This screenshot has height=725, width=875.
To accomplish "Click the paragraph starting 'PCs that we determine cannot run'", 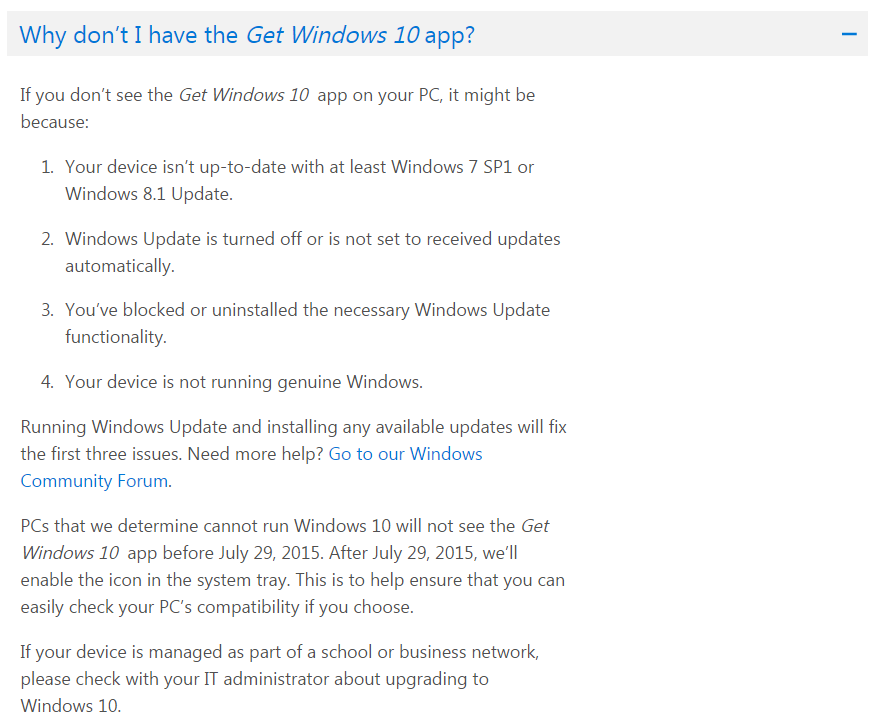I will 293,566.
